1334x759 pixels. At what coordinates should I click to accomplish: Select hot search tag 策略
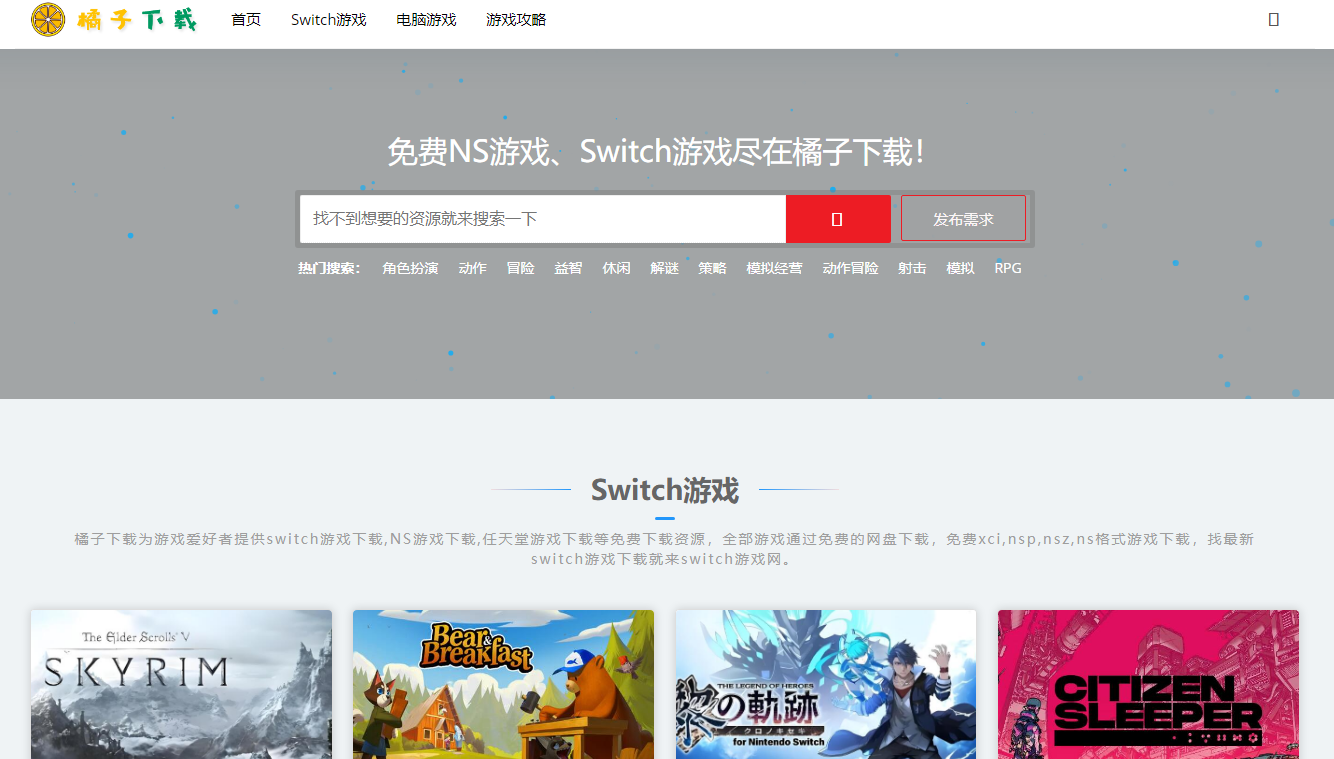point(713,268)
